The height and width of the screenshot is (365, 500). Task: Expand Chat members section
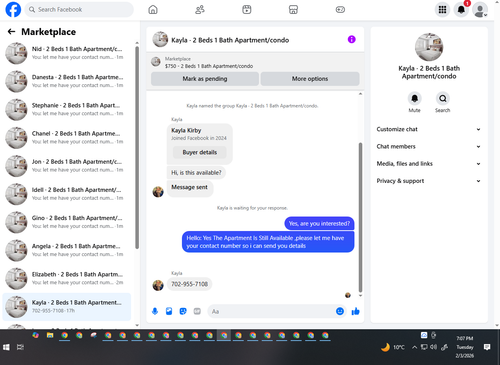coord(429,146)
